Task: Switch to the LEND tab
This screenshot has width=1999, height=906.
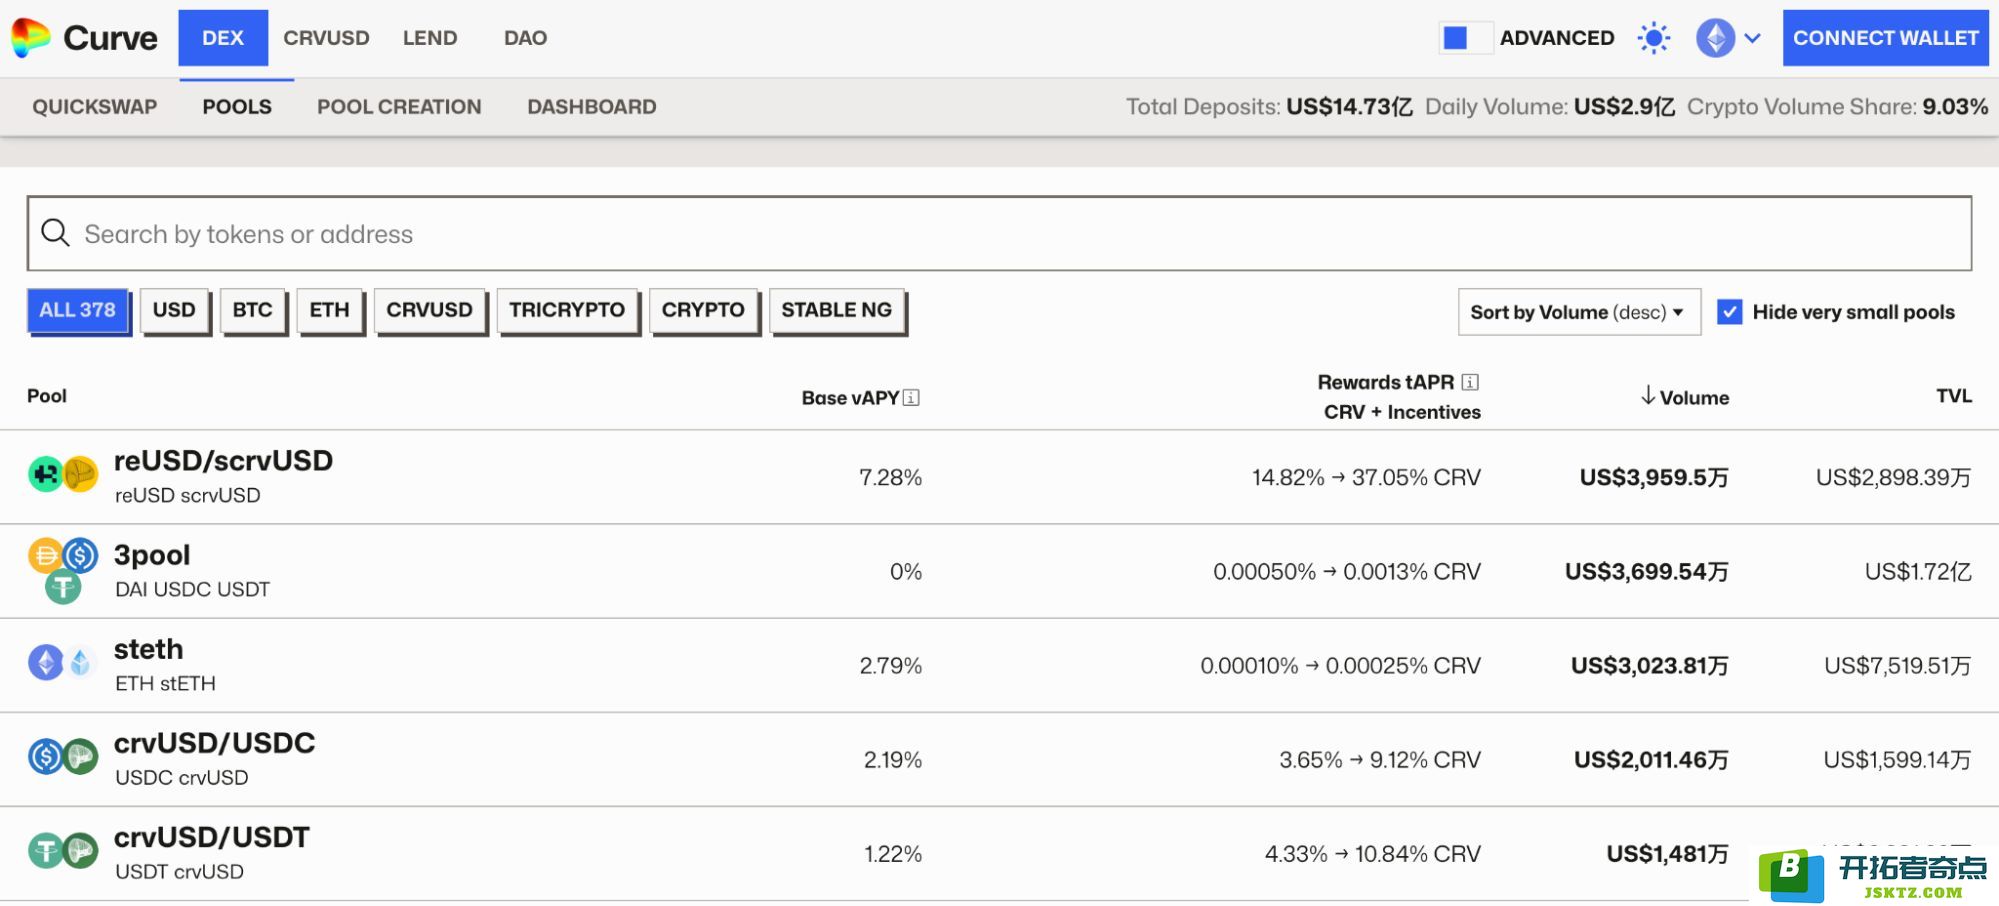Action: (430, 38)
